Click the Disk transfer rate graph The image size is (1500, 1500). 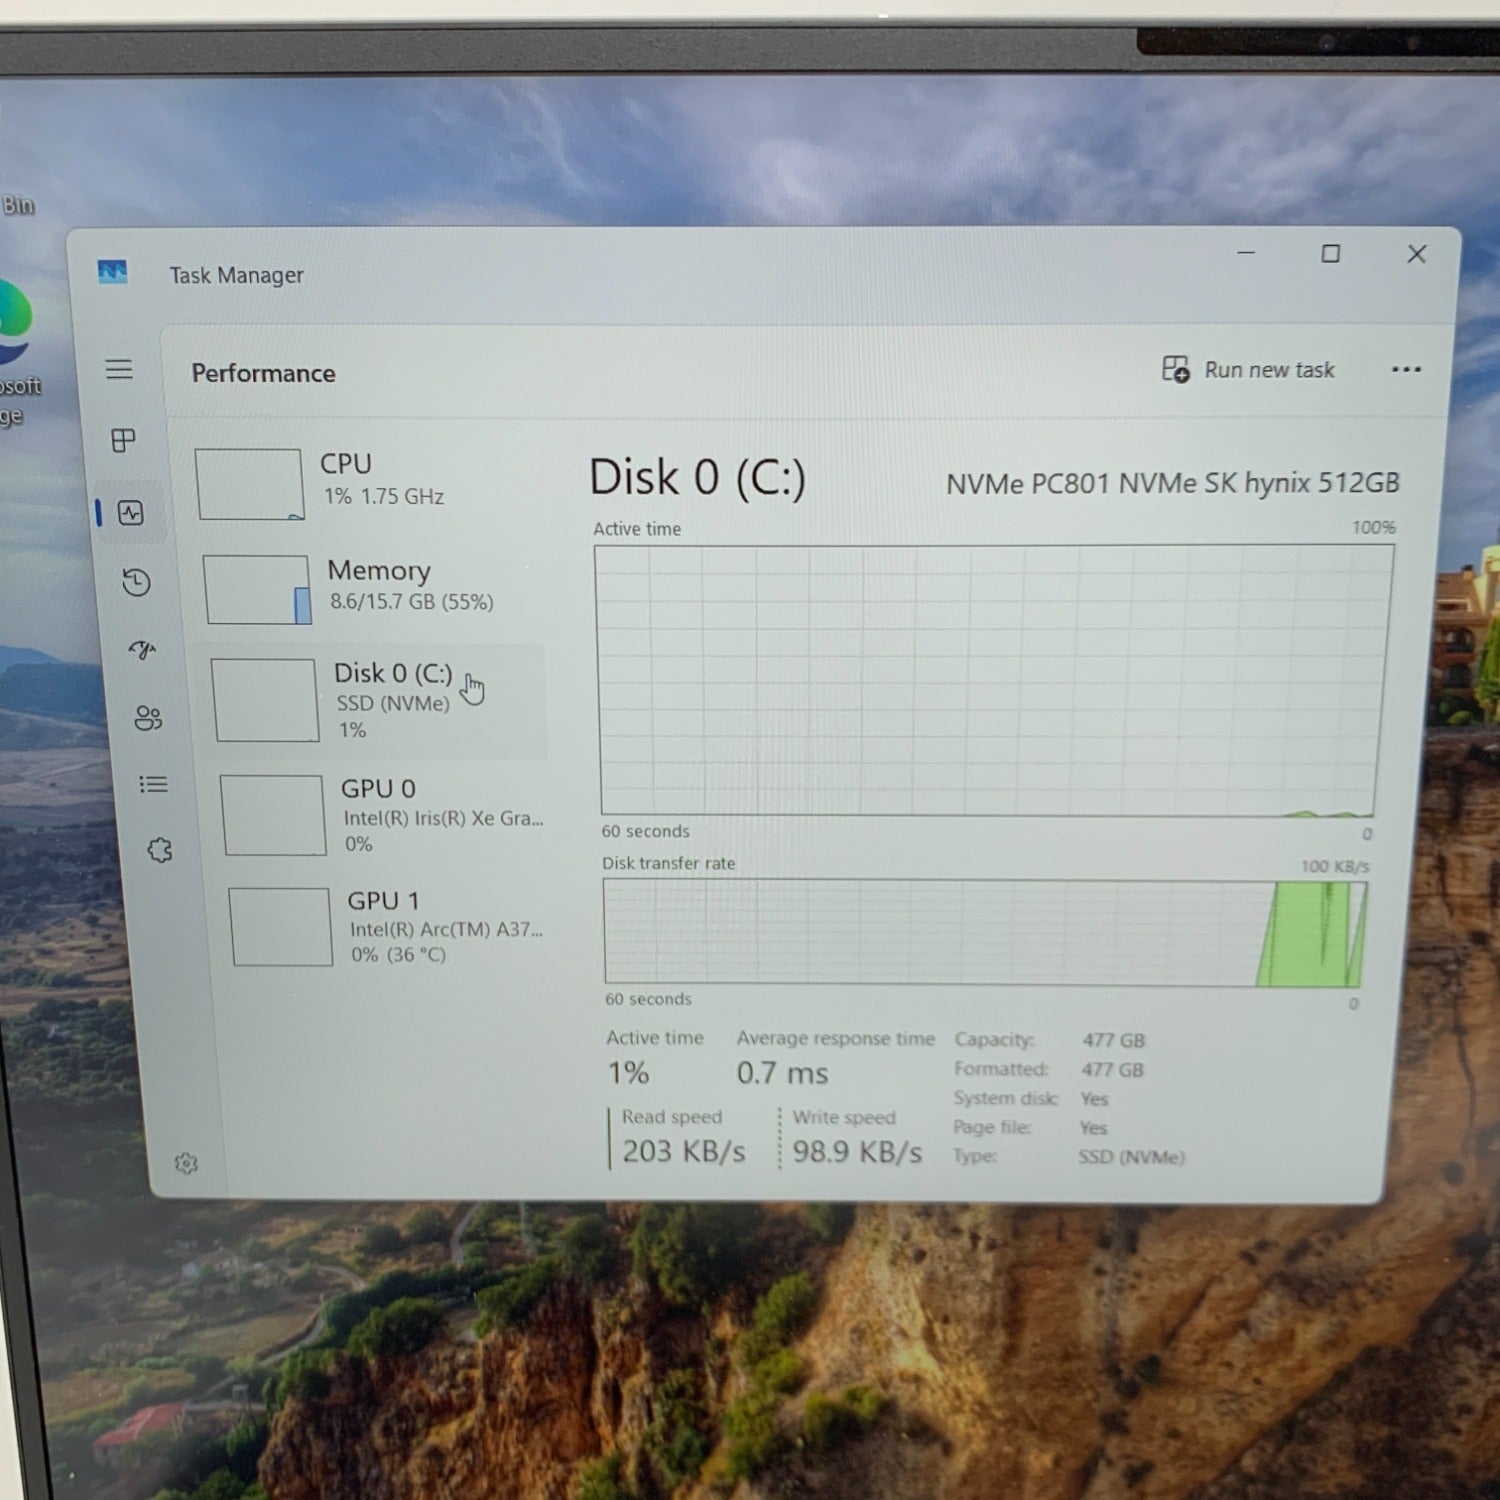(x=985, y=933)
